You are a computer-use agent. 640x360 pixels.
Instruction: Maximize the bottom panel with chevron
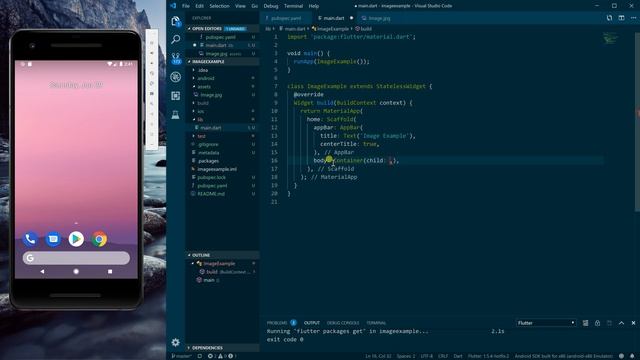(x=621, y=323)
